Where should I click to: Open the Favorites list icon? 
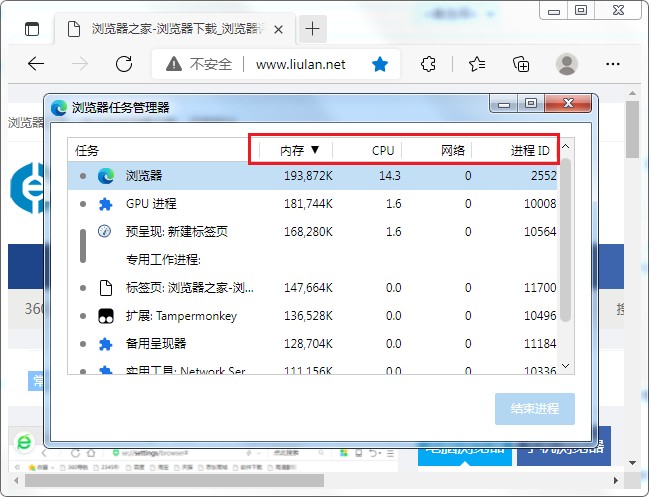(477, 64)
